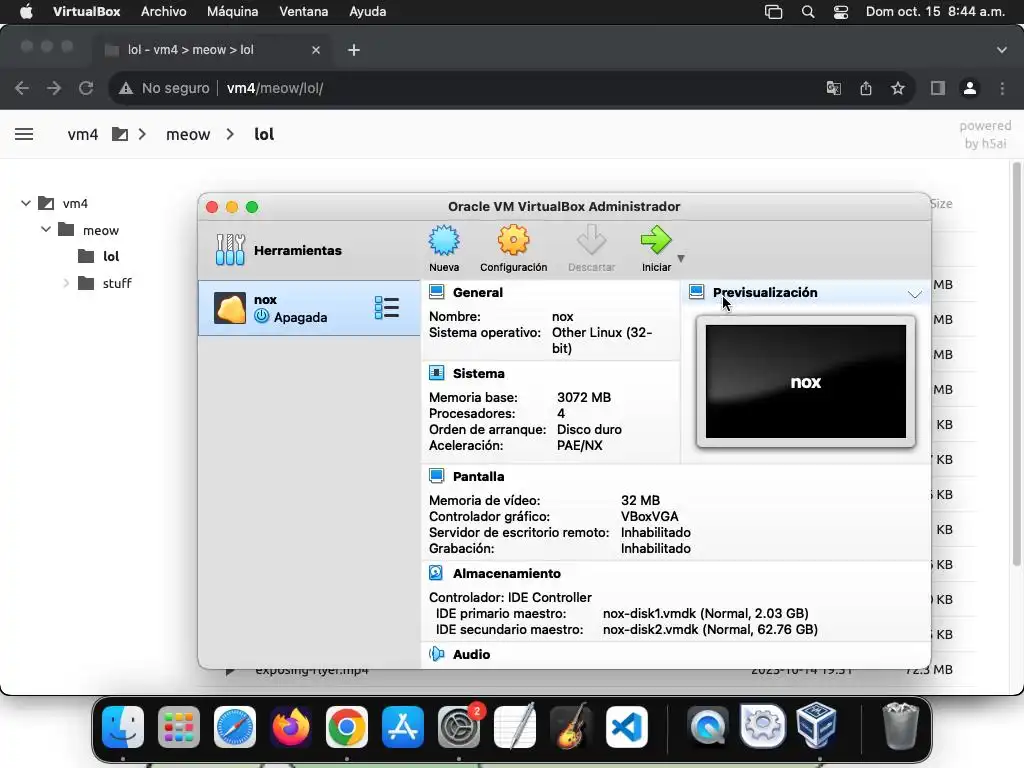The height and width of the screenshot is (768, 1024).
Task: Click the Nueva (new VM) toolbar icon
Action: tap(444, 240)
